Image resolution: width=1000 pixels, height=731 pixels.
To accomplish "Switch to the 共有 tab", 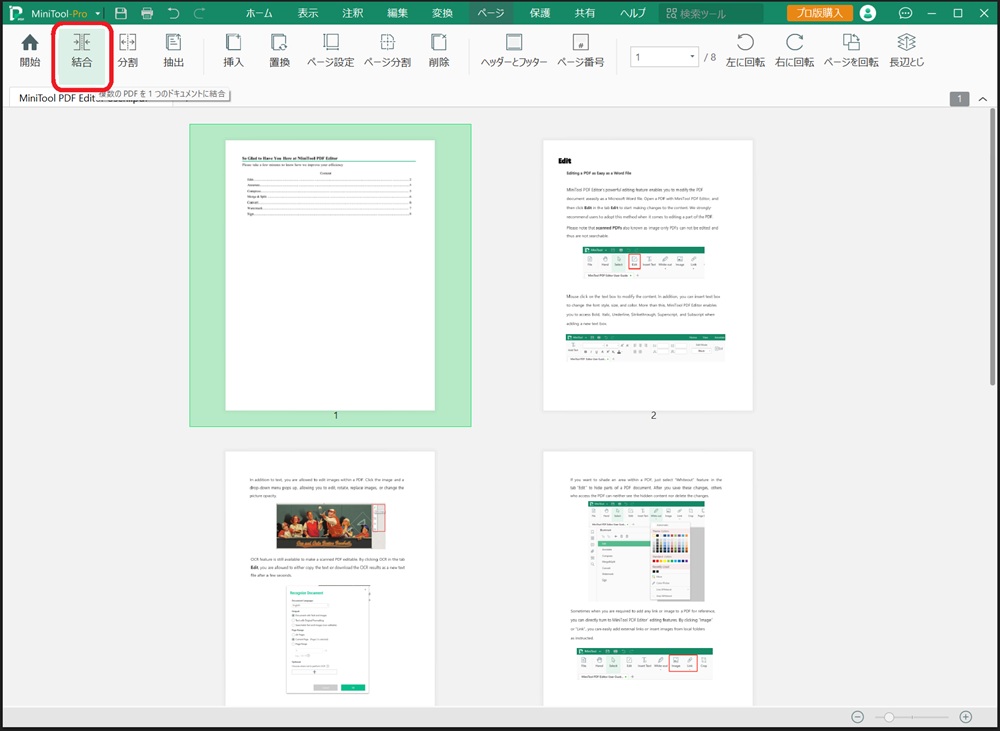I will (x=584, y=13).
